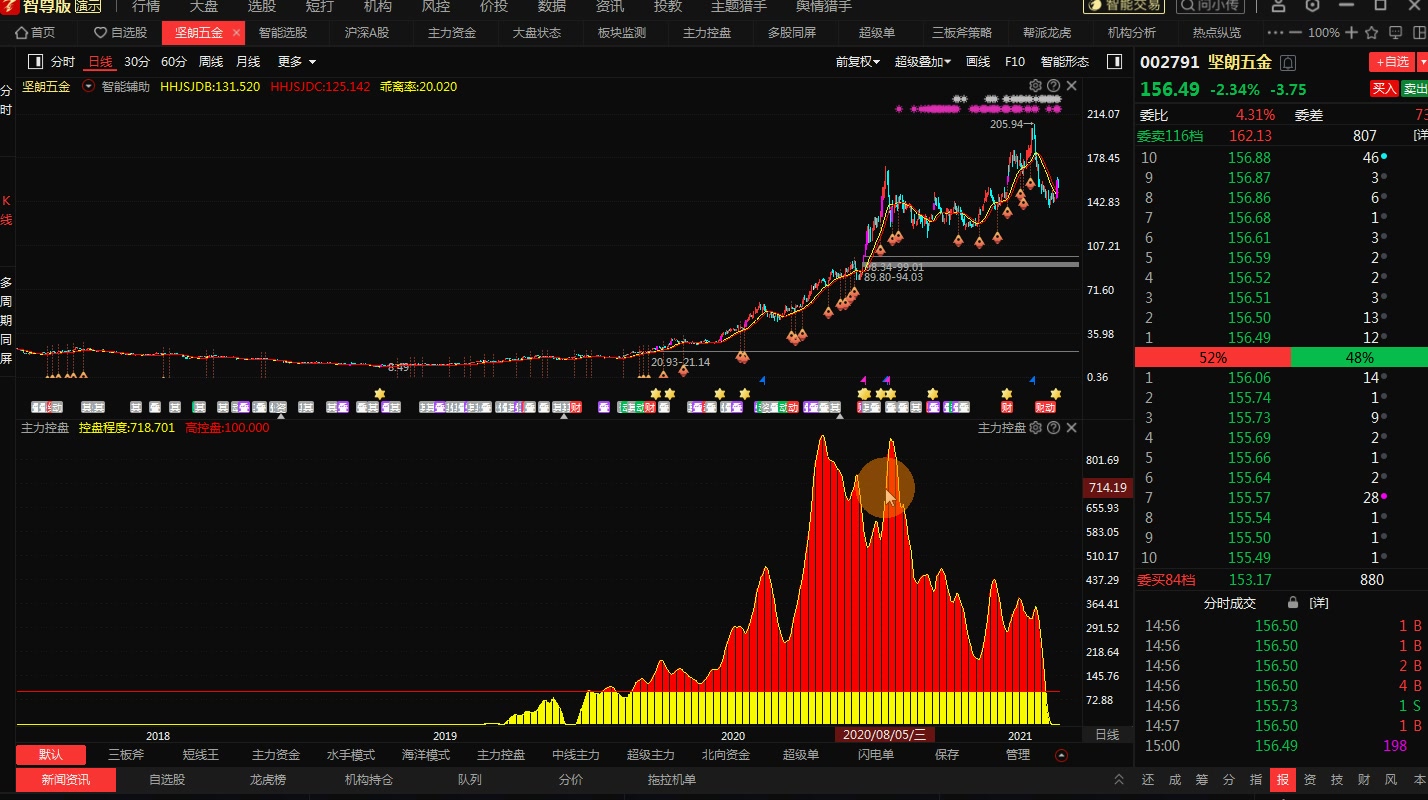Click the 智能交易 button
The image size is (1428, 800).
(1122, 6)
